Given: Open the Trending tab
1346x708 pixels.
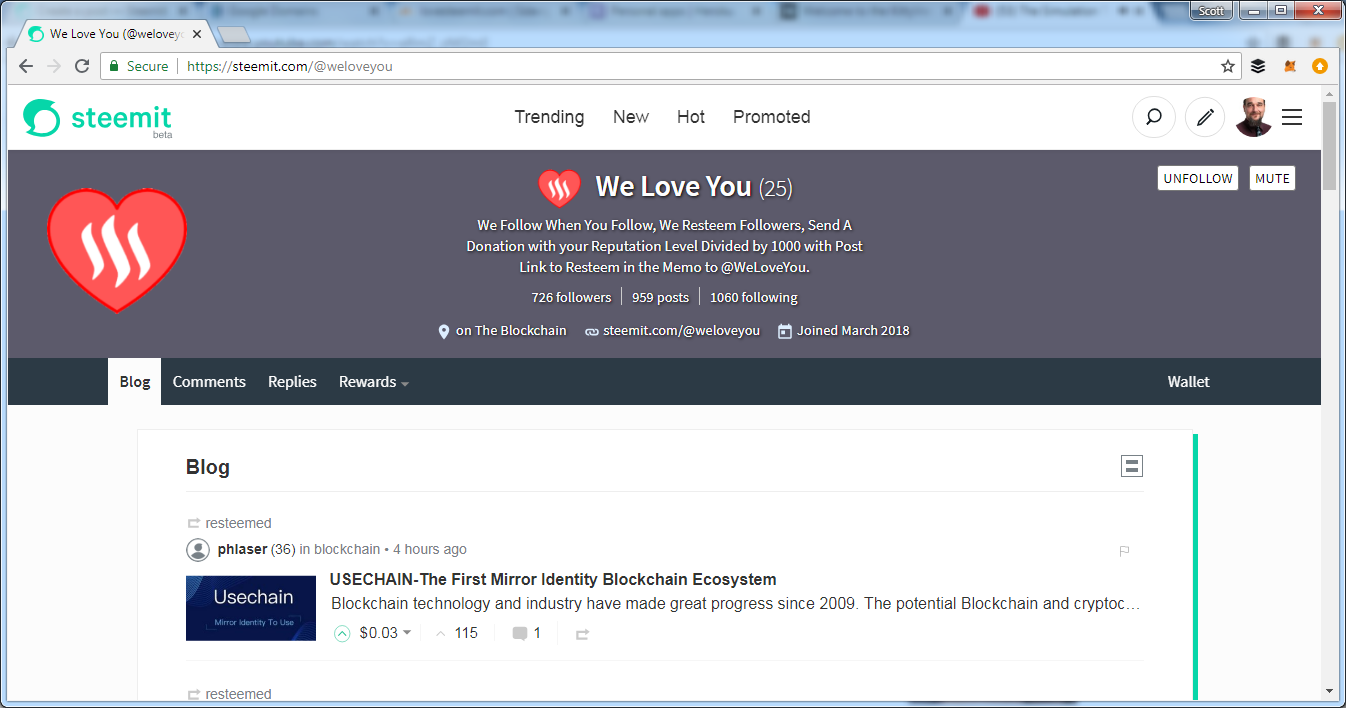Looking at the screenshot, I should (x=549, y=117).
